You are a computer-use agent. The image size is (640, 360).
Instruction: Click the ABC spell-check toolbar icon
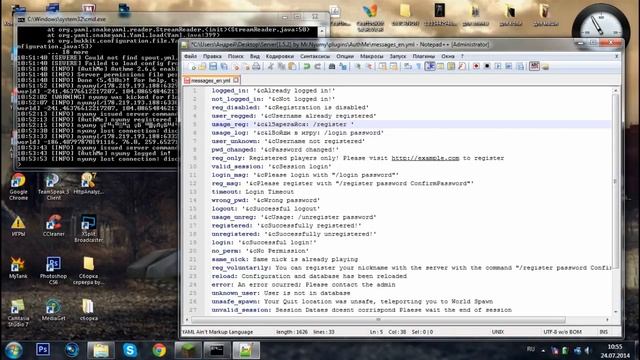[534, 66]
